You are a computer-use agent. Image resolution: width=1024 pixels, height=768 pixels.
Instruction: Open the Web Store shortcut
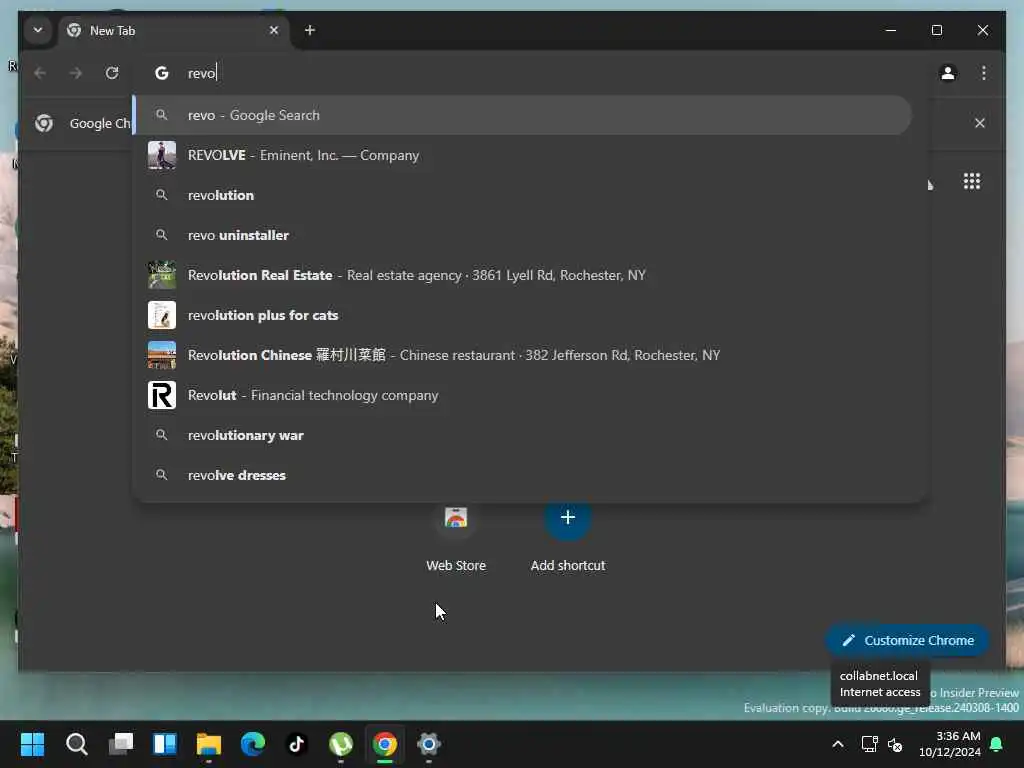(456, 537)
